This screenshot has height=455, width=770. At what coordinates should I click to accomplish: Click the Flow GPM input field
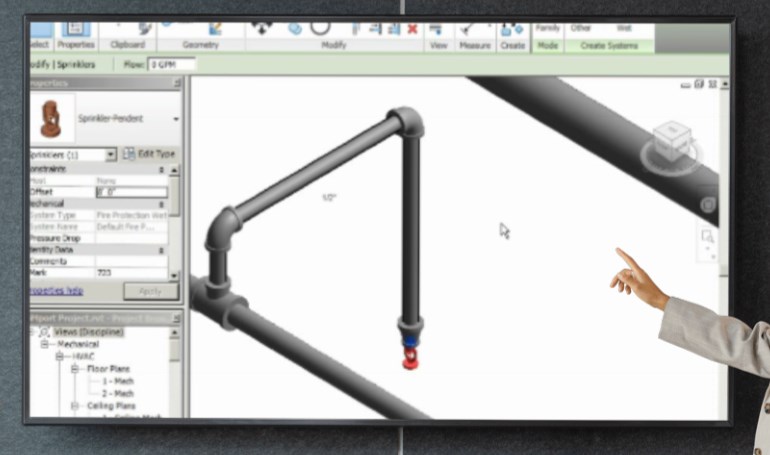pyautogui.click(x=172, y=64)
